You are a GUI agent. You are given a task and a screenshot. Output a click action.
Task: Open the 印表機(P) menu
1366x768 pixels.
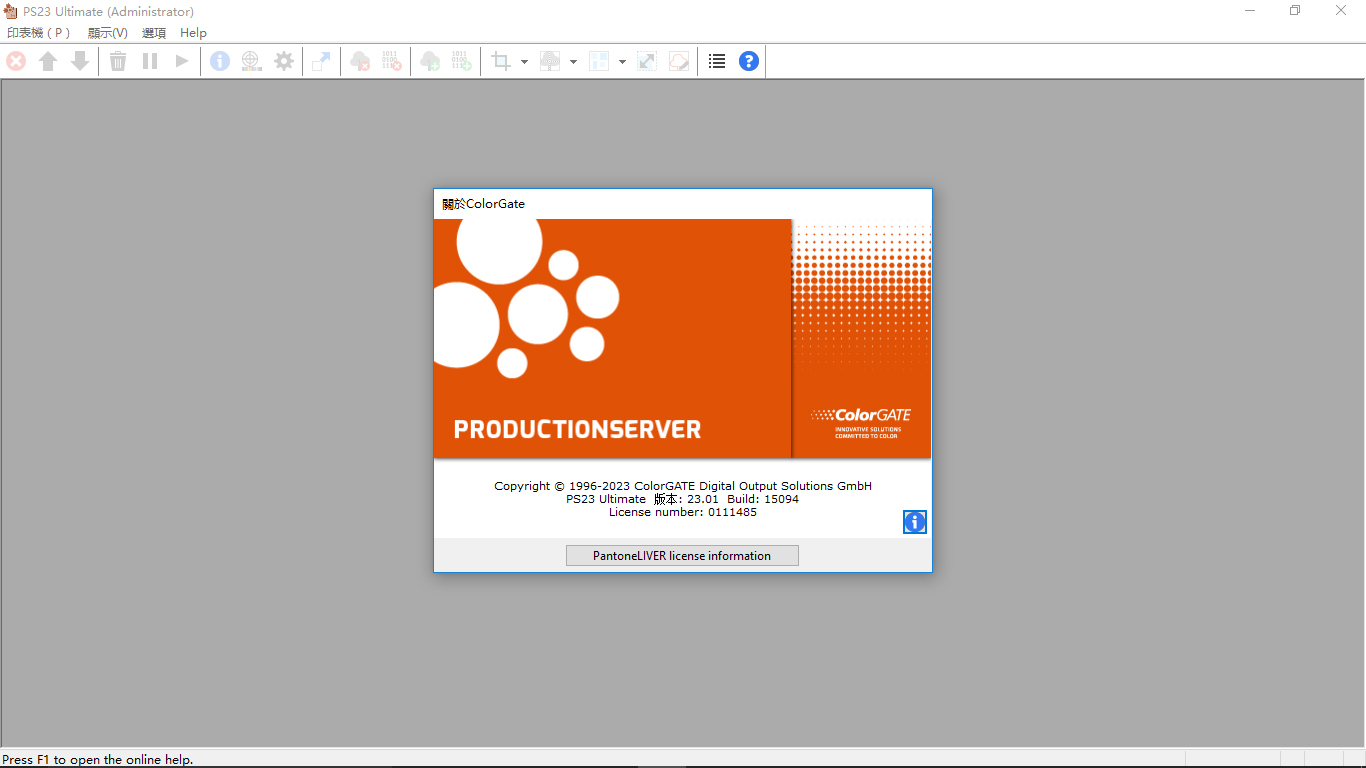click(39, 33)
